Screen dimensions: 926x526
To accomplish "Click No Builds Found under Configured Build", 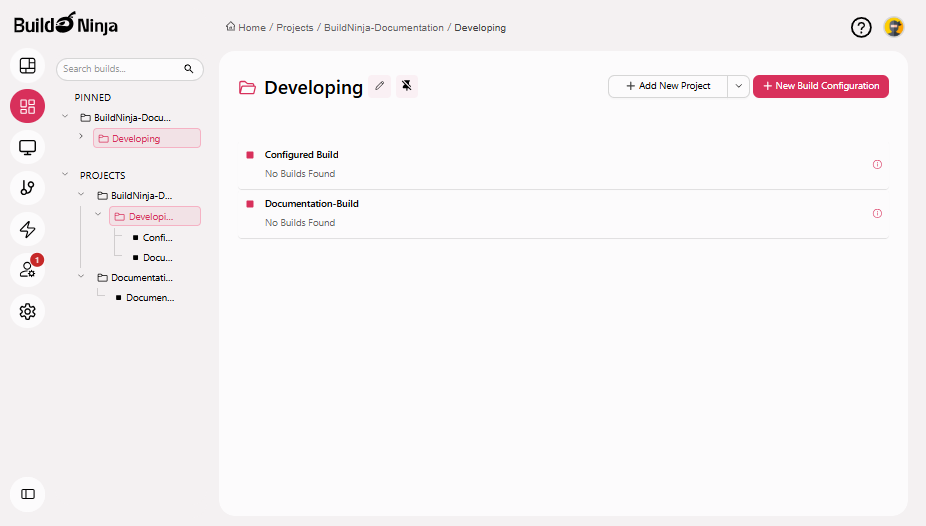I will (300, 174).
